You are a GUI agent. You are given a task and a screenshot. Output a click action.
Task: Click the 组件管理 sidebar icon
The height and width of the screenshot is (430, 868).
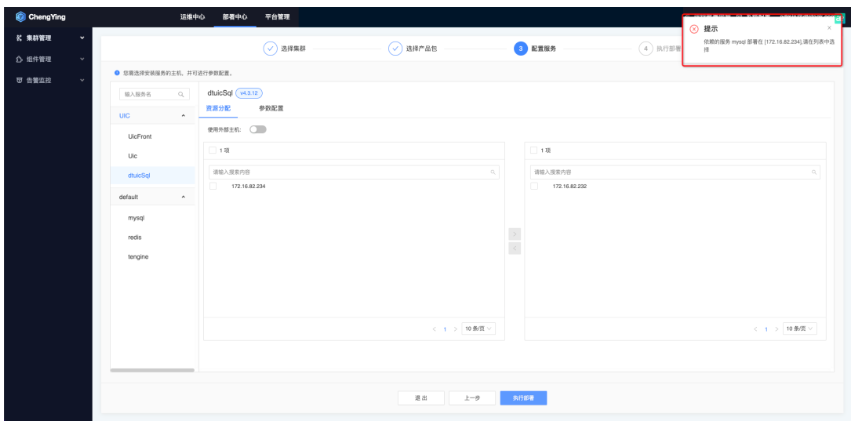point(19,59)
